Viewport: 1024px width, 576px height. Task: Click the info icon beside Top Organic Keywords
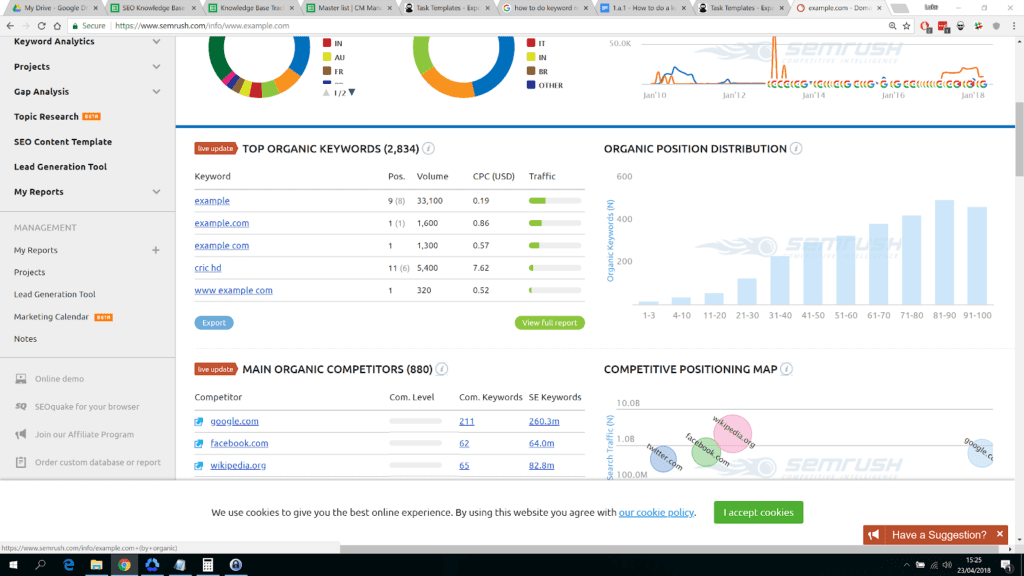[x=428, y=149]
